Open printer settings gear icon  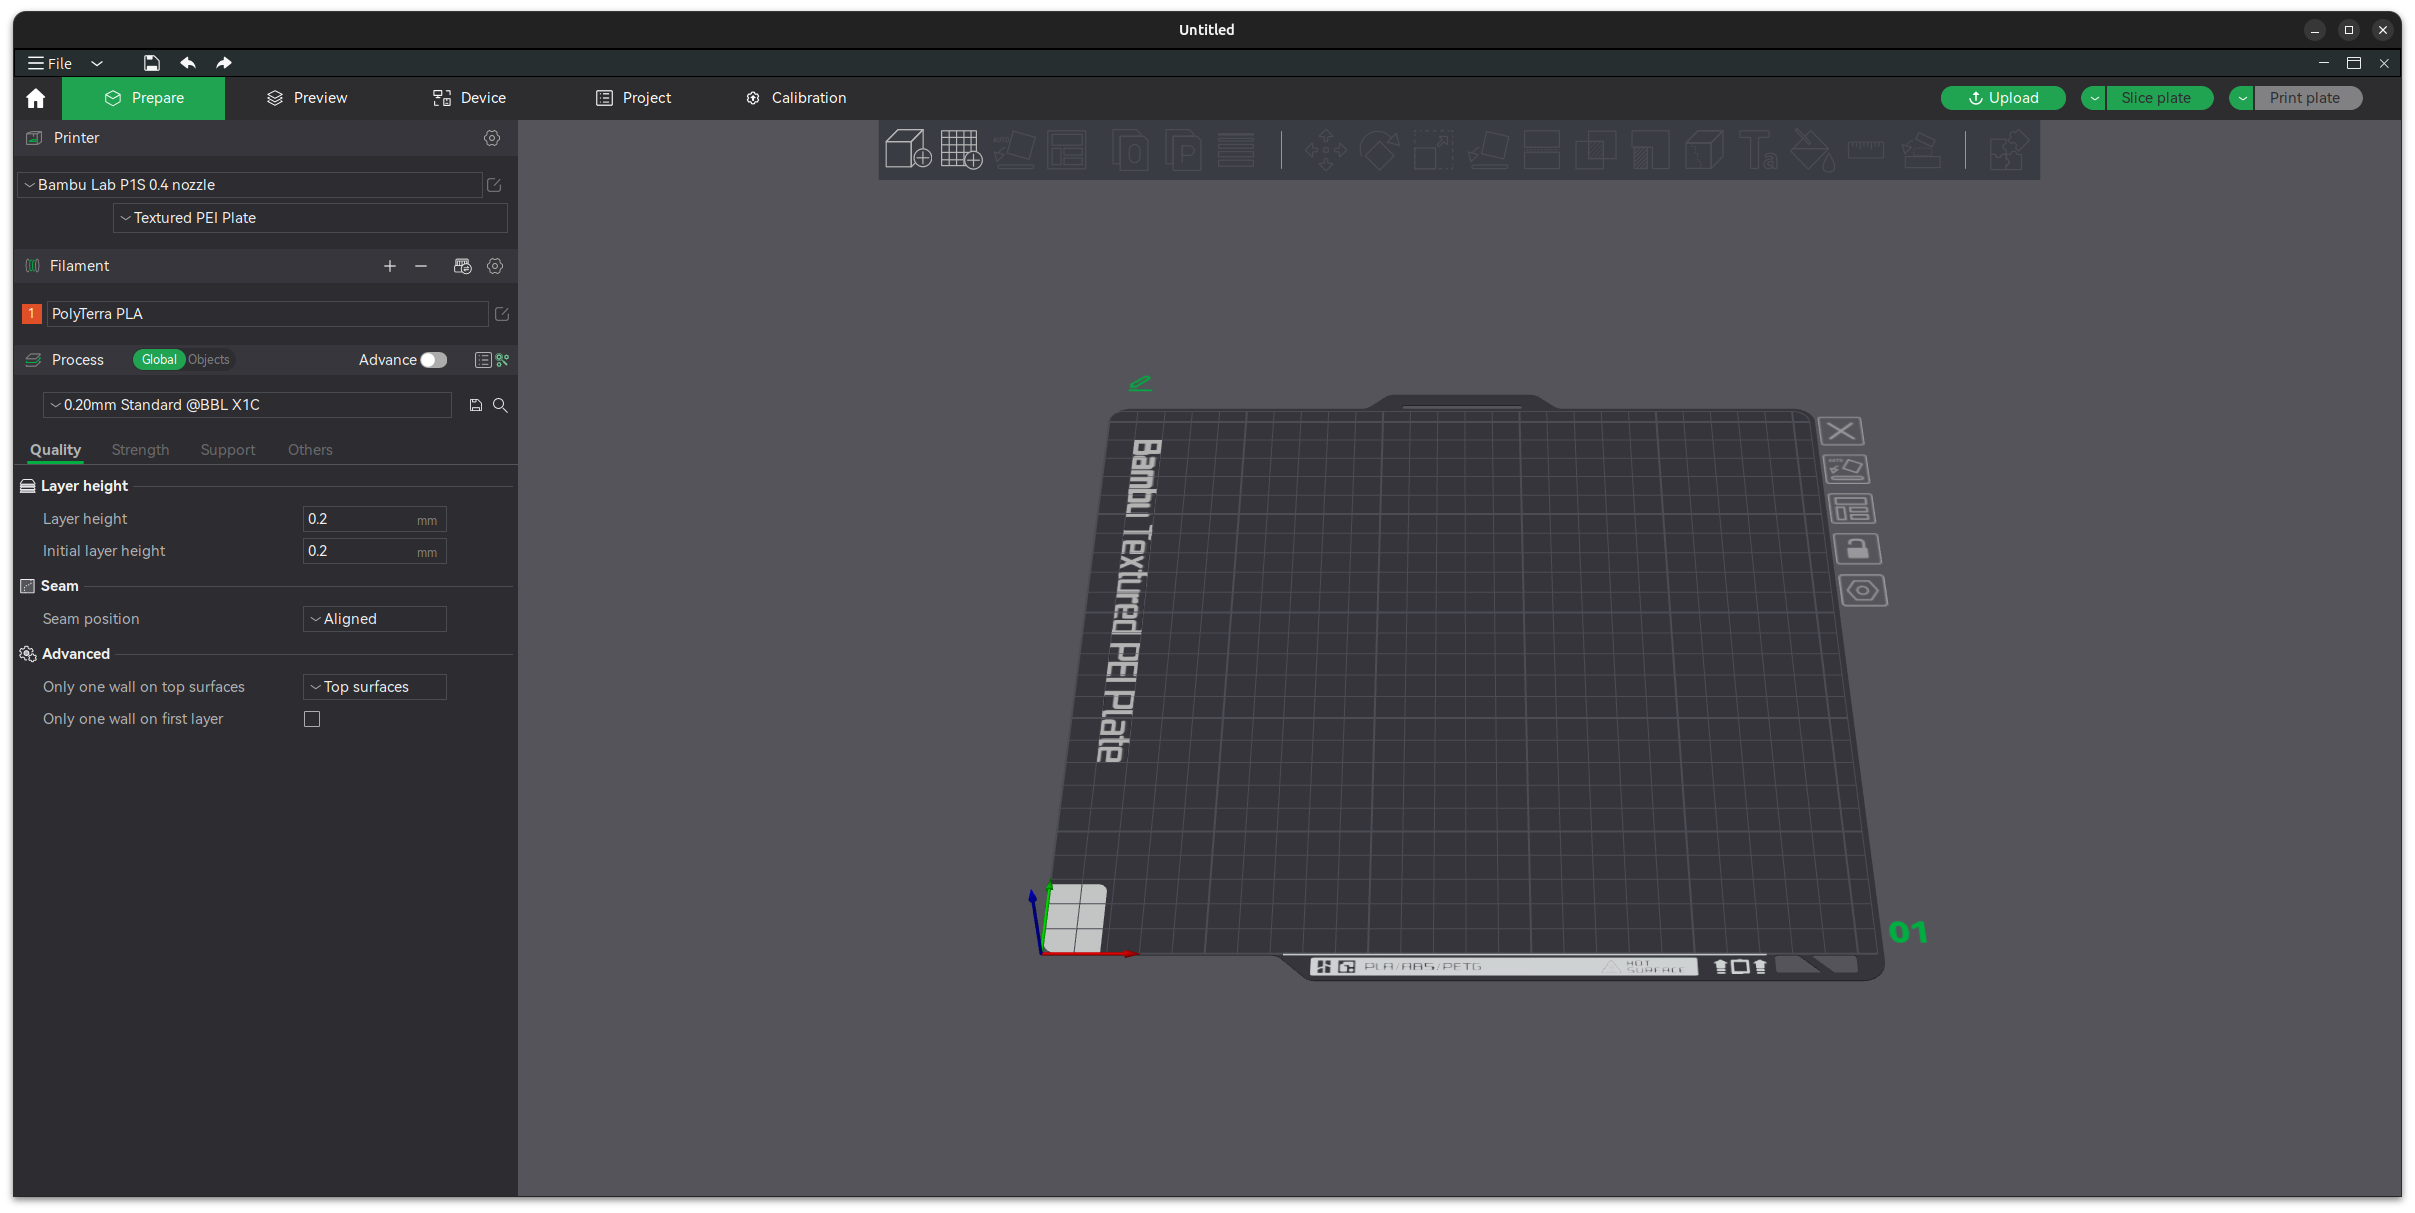coord(492,138)
